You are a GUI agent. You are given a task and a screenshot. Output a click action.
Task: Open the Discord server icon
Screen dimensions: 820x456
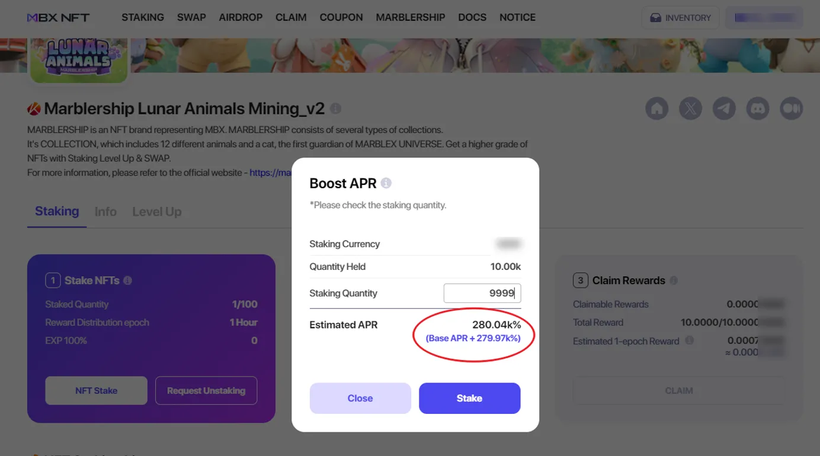[x=757, y=108]
